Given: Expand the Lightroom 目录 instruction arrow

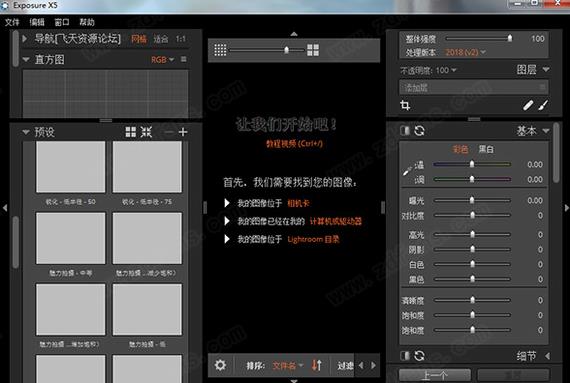Looking at the screenshot, I should 227,239.
